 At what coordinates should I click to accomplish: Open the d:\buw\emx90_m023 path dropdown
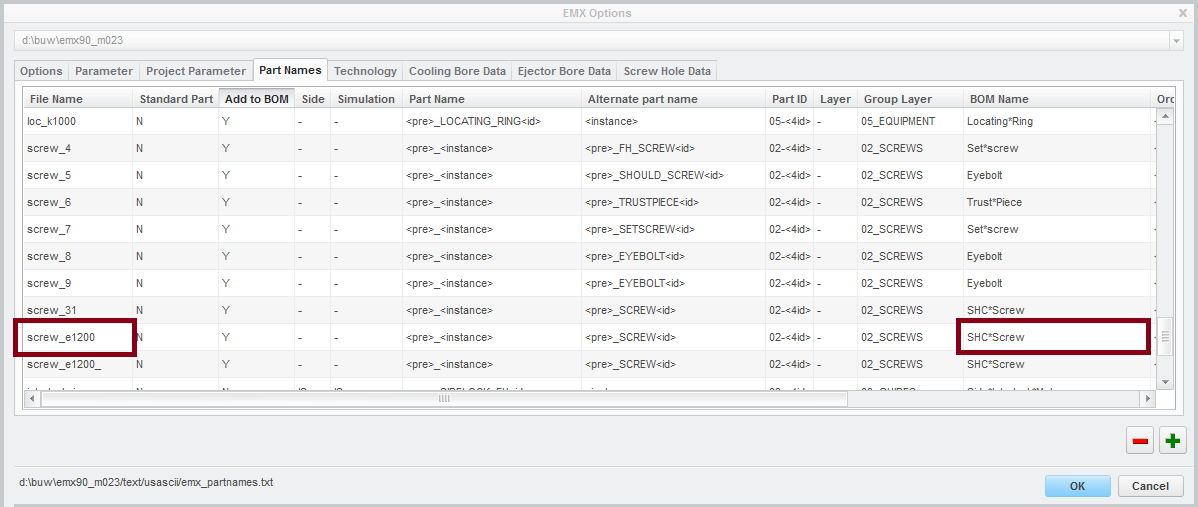(x=1175, y=40)
